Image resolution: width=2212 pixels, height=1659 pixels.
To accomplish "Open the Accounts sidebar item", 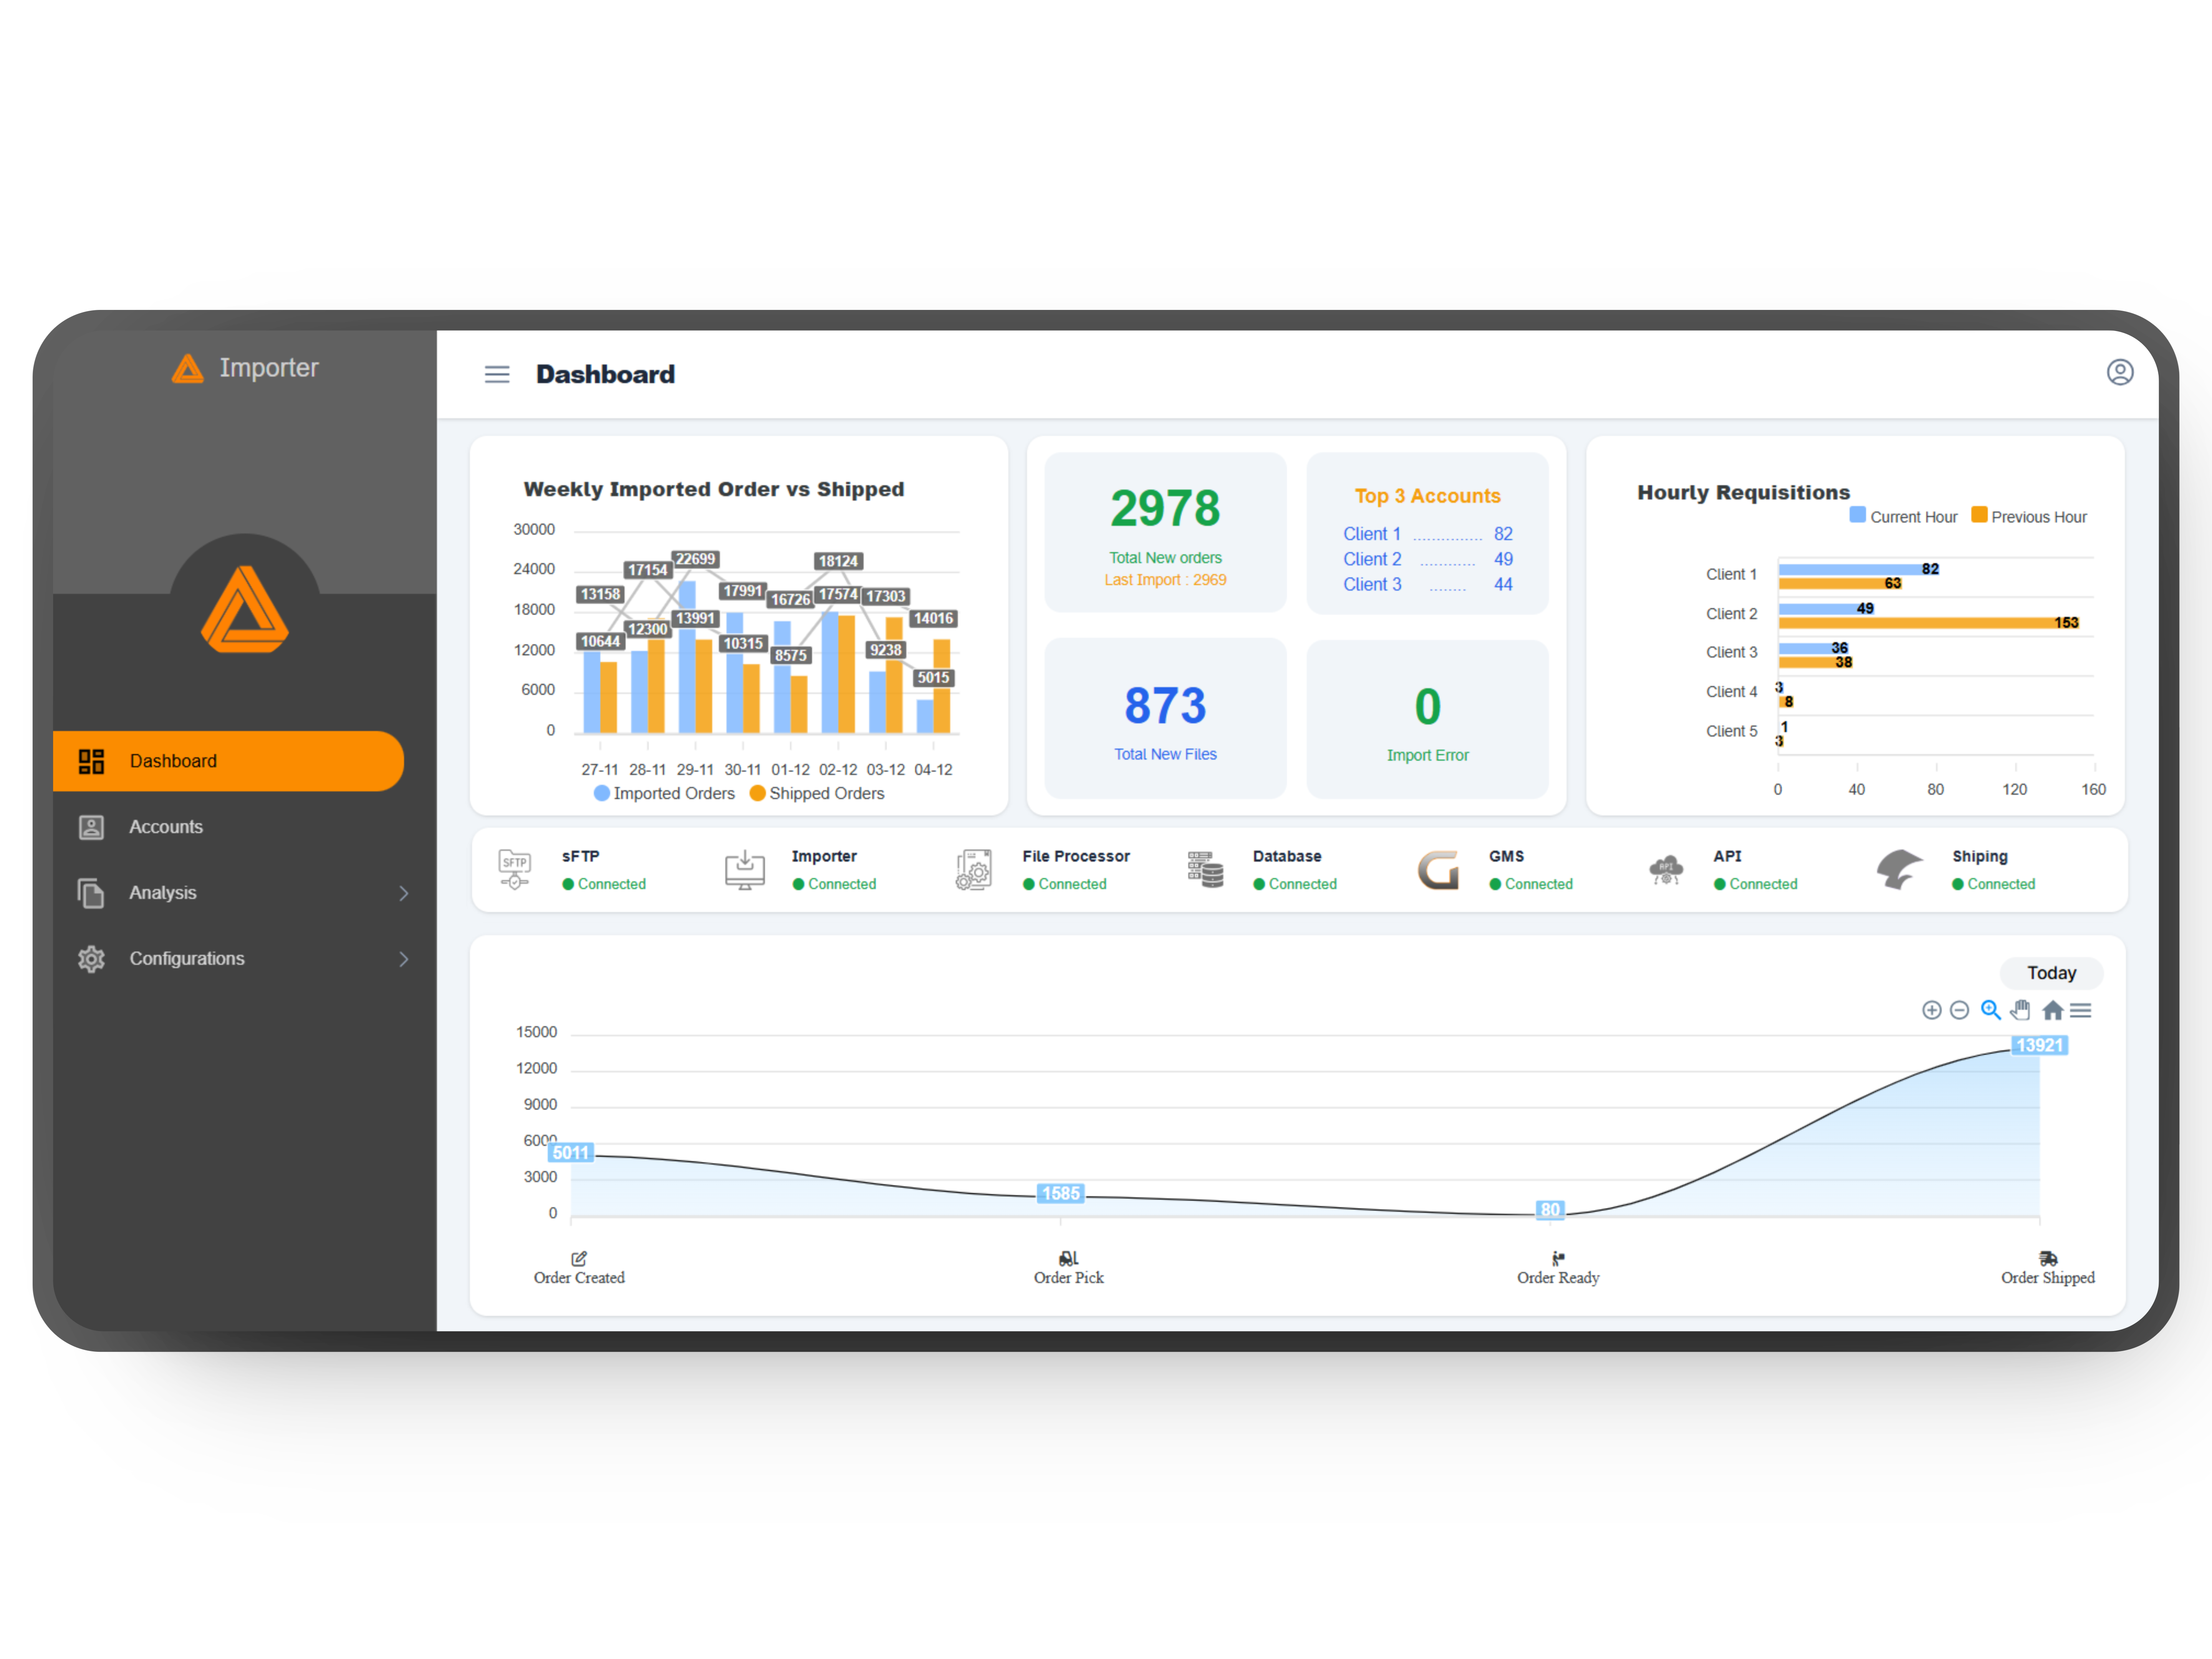I will pos(166,827).
